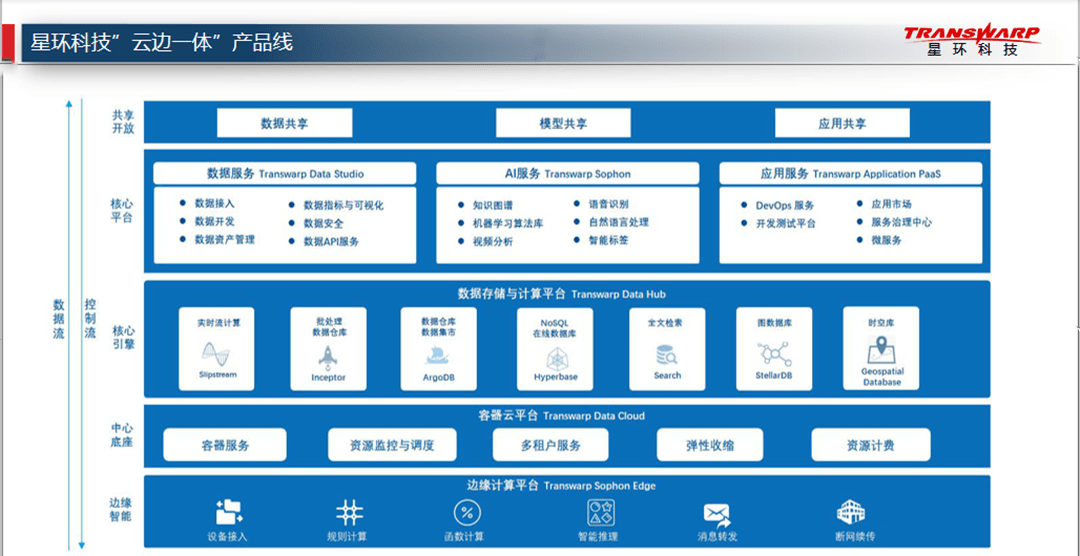1080x556 pixels.
Task: Click the 时空库 card label
Action: coord(882,322)
